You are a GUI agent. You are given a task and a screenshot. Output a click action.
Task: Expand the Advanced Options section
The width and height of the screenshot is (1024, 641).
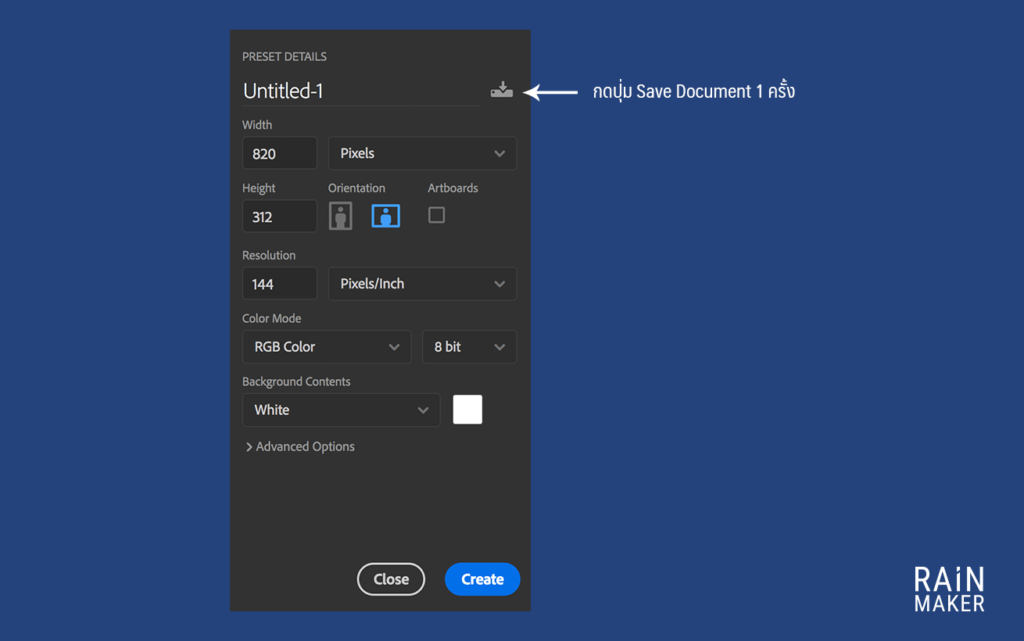point(300,447)
